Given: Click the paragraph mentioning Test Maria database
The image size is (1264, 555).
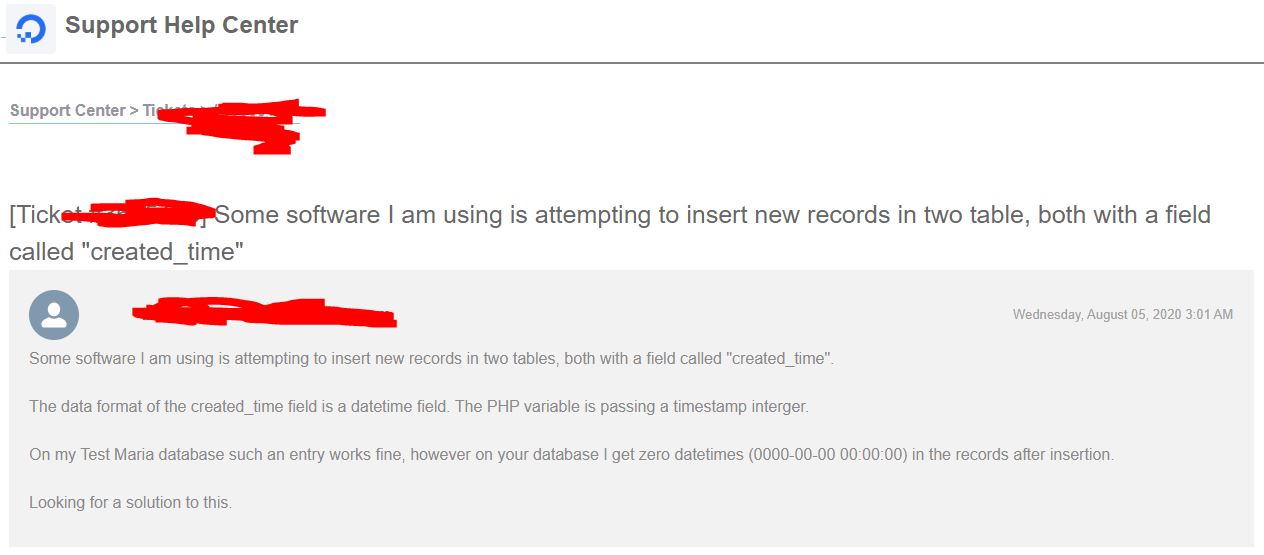Looking at the screenshot, I should (571, 454).
